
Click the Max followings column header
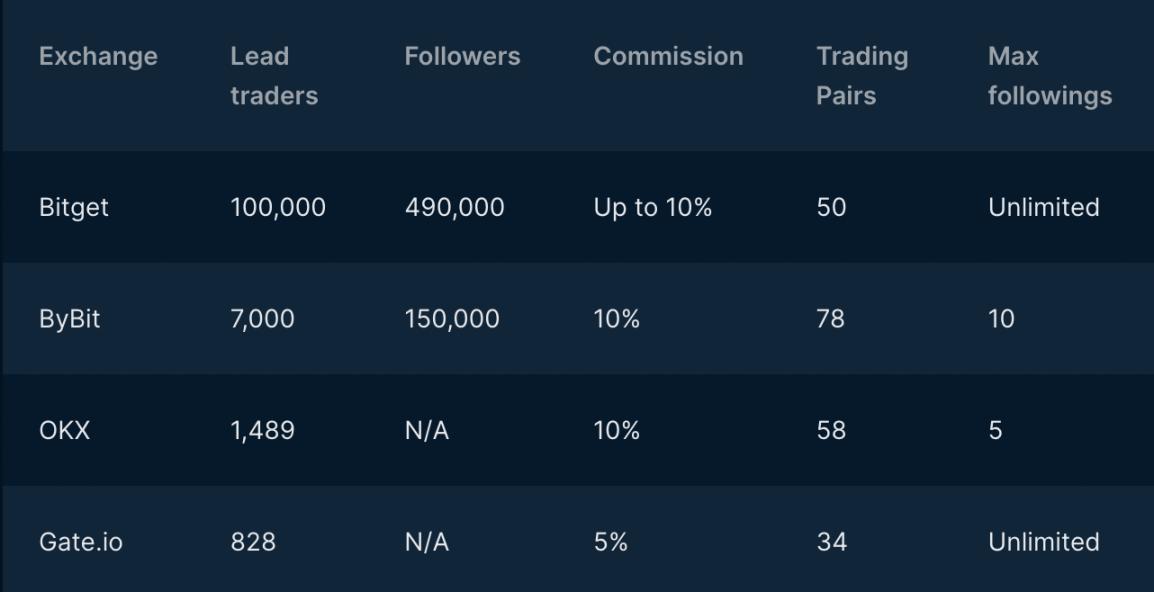click(1049, 76)
